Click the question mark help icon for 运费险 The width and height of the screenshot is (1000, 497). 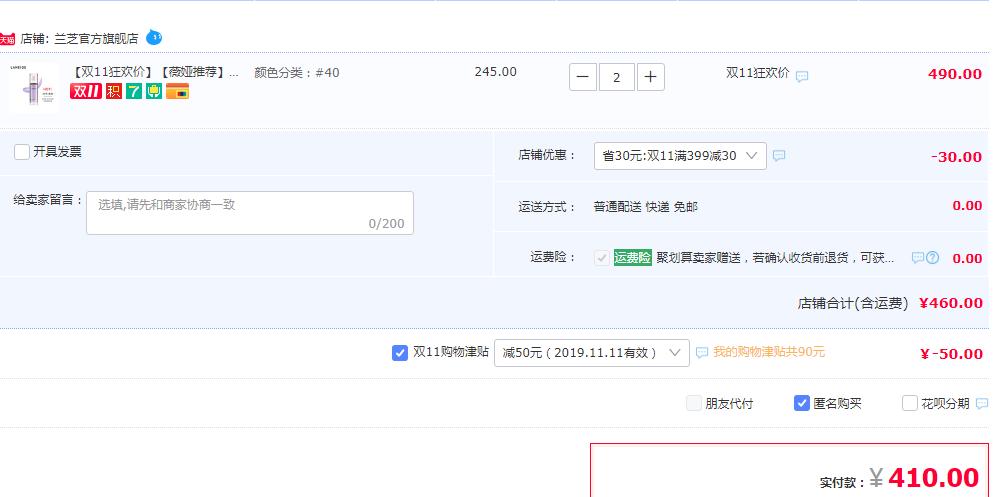tap(932, 258)
